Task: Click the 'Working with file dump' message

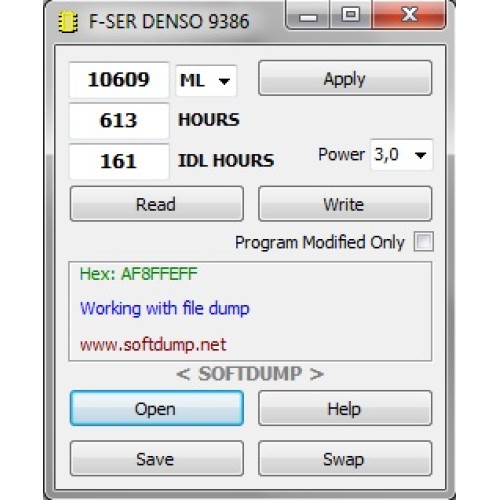Action: click(x=165, y=308)
